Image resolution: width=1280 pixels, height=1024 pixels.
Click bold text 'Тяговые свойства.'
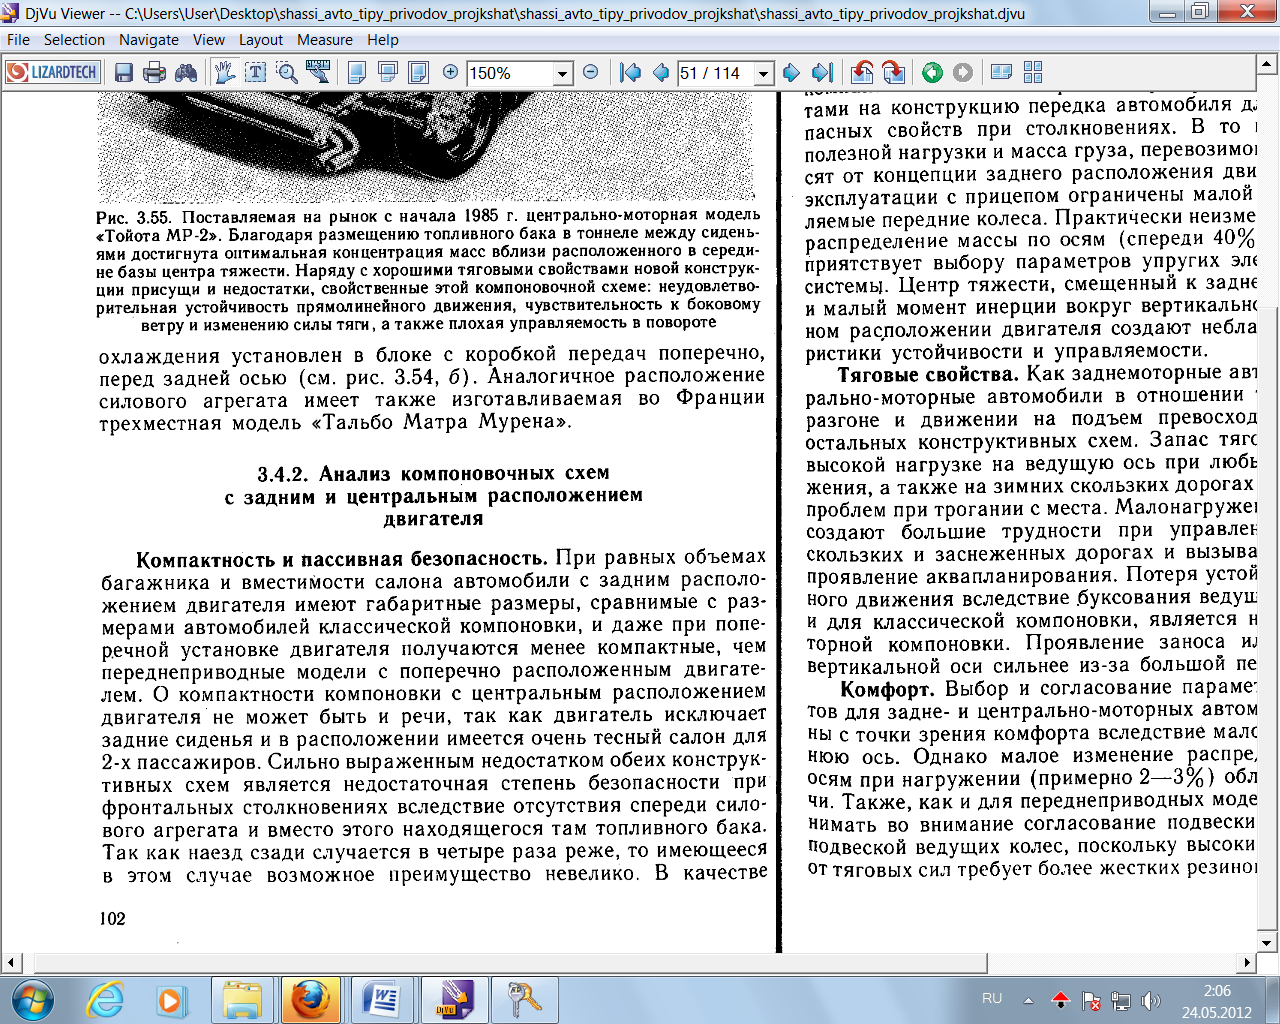[928, 373]
